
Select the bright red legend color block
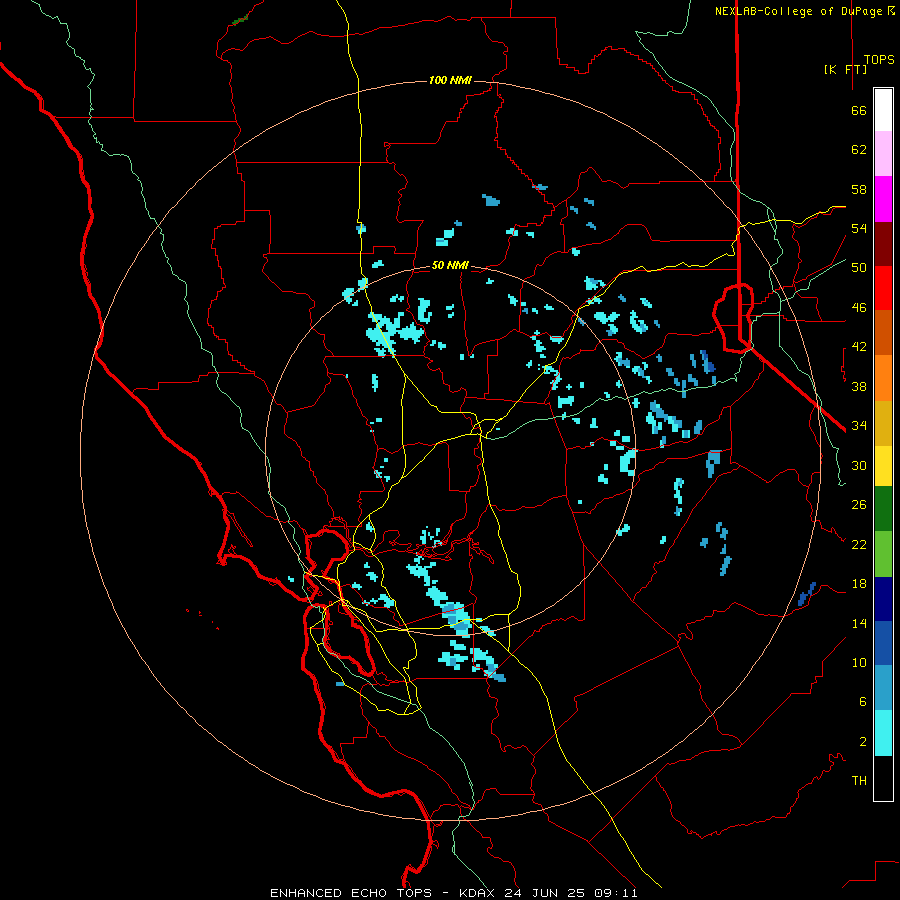click(x=883, y=288)
